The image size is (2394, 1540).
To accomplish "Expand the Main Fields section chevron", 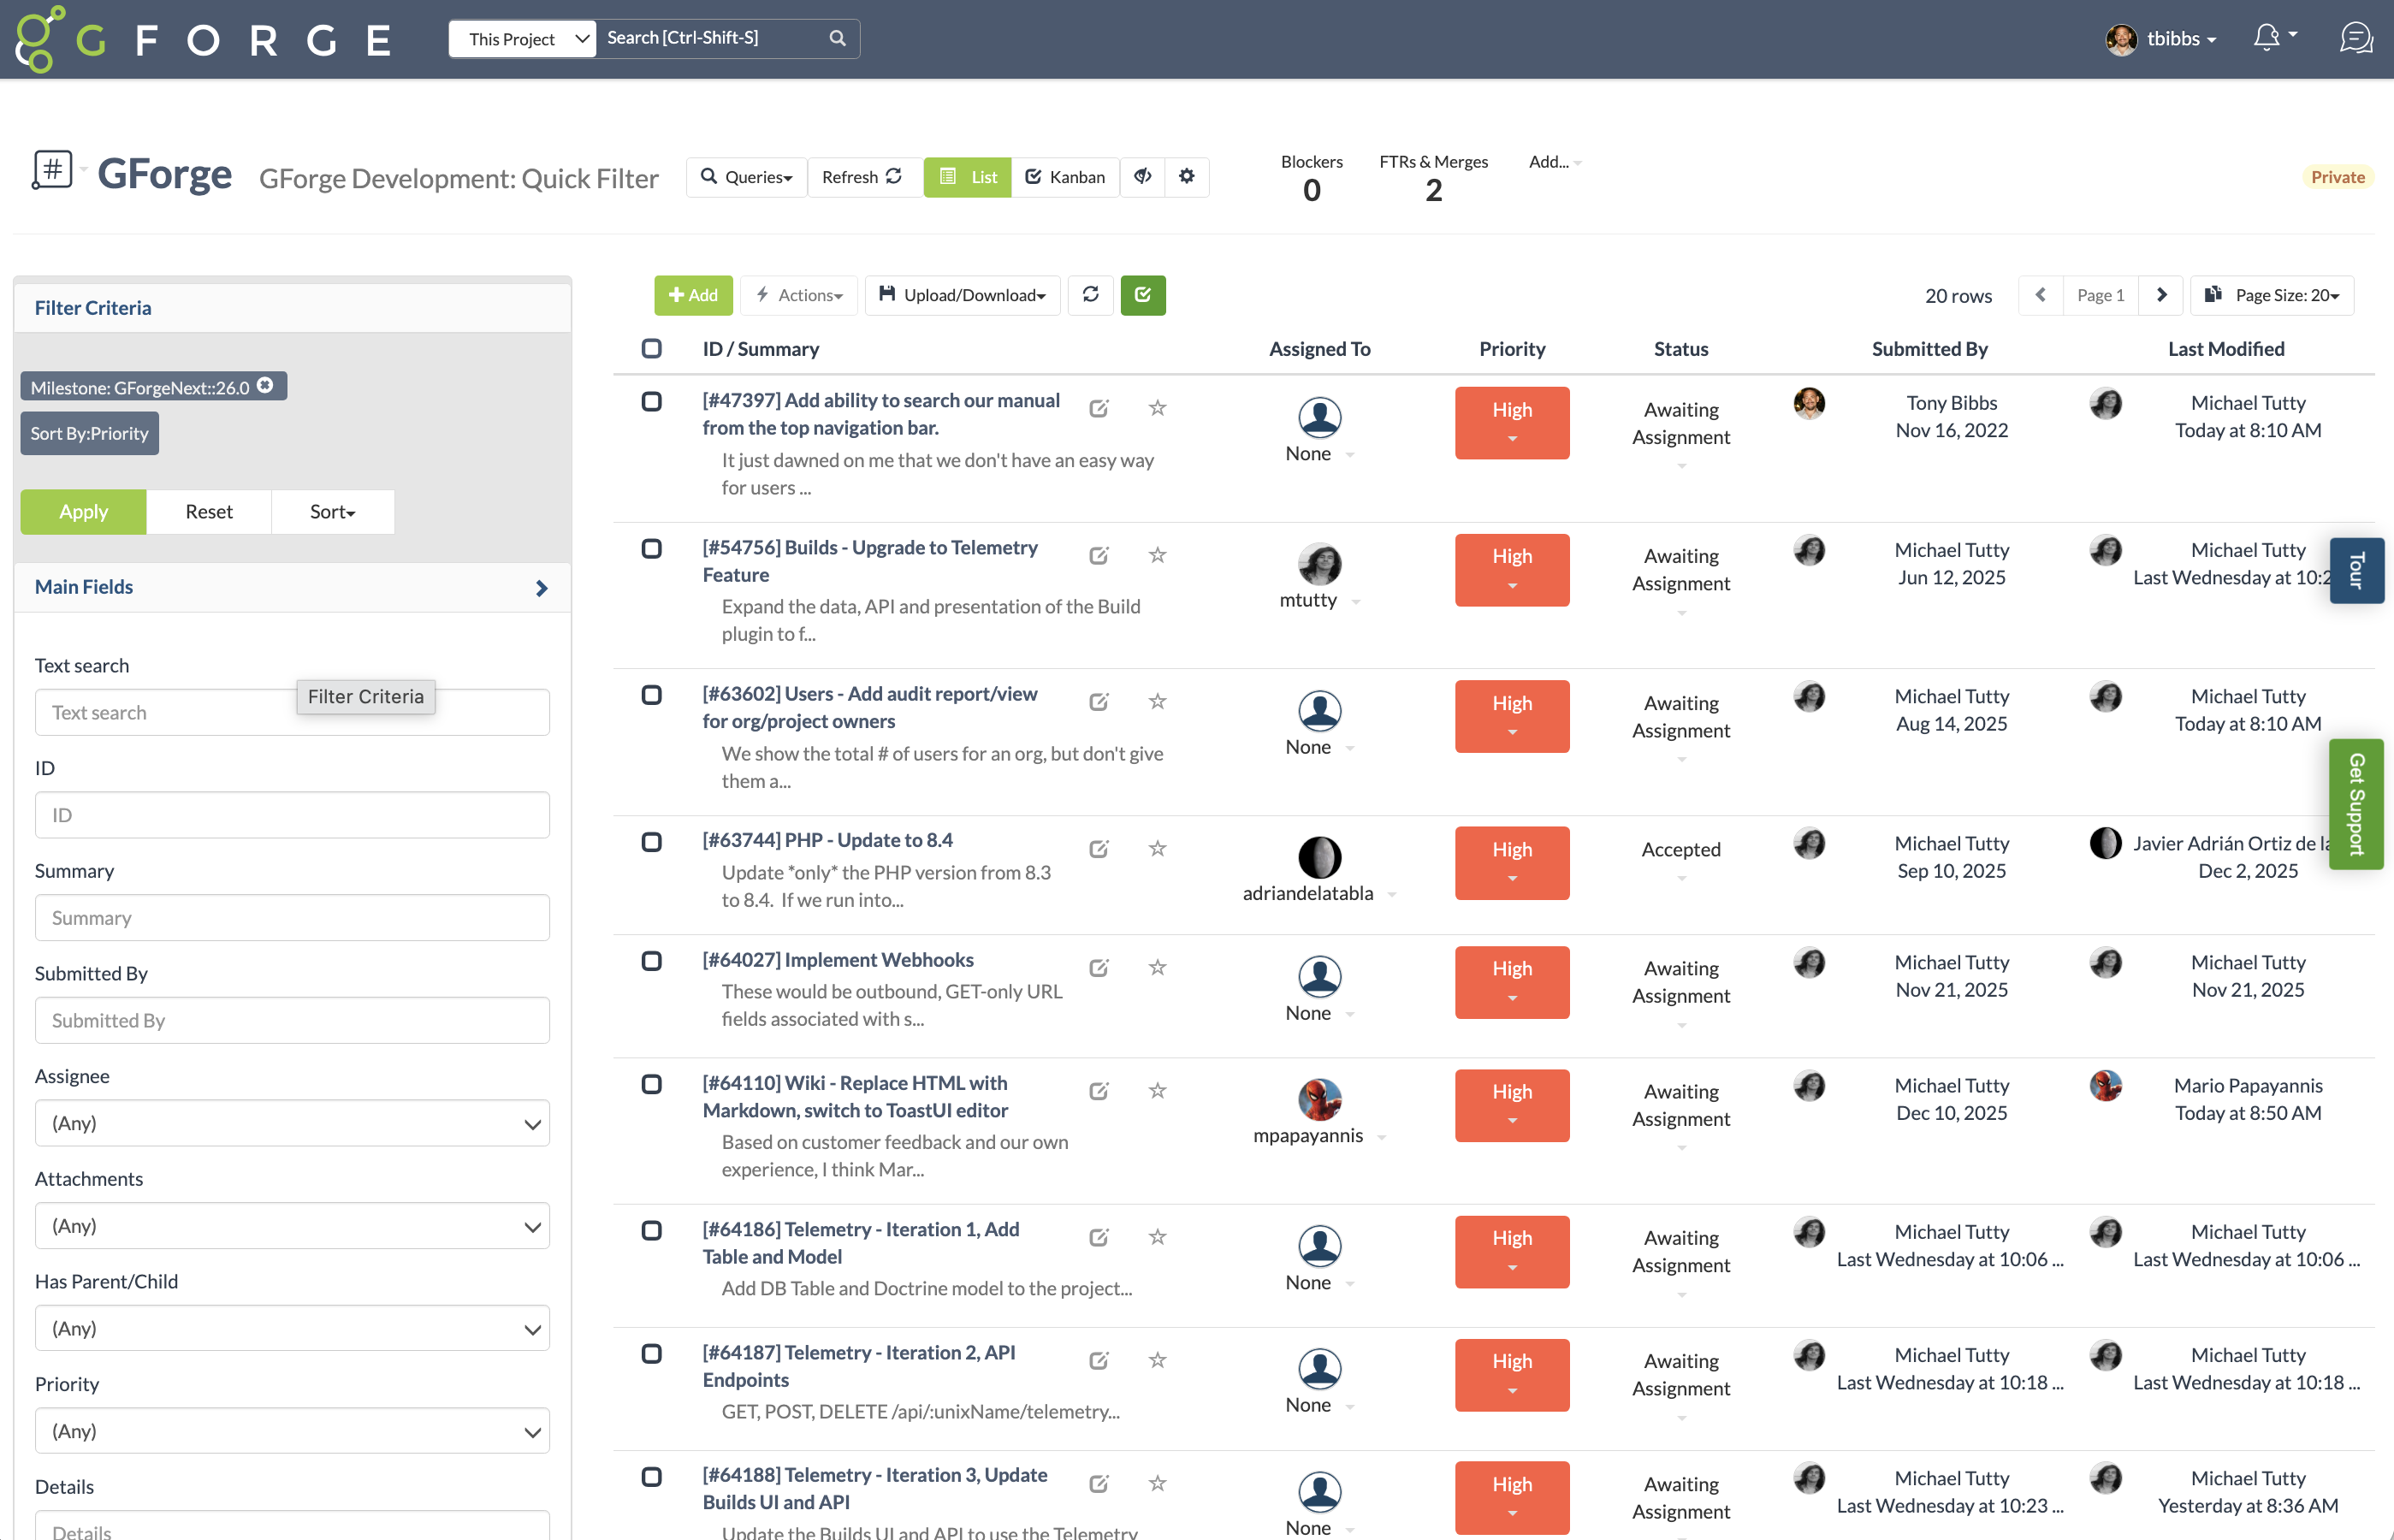I will (x=541, y=588).
